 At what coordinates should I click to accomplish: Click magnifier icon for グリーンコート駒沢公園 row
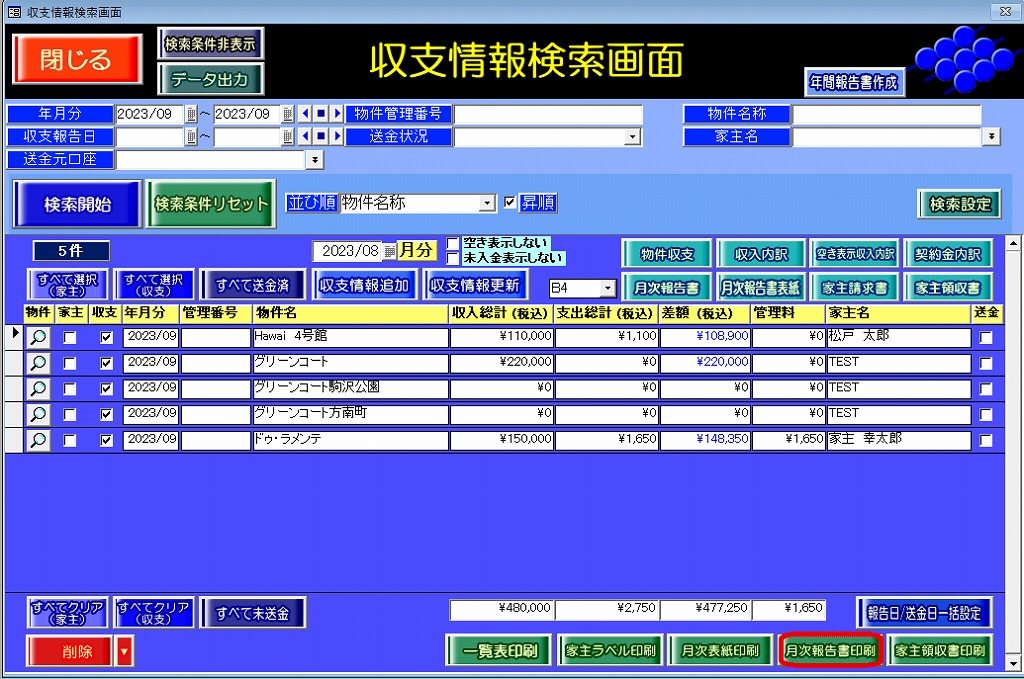(37, 388)
